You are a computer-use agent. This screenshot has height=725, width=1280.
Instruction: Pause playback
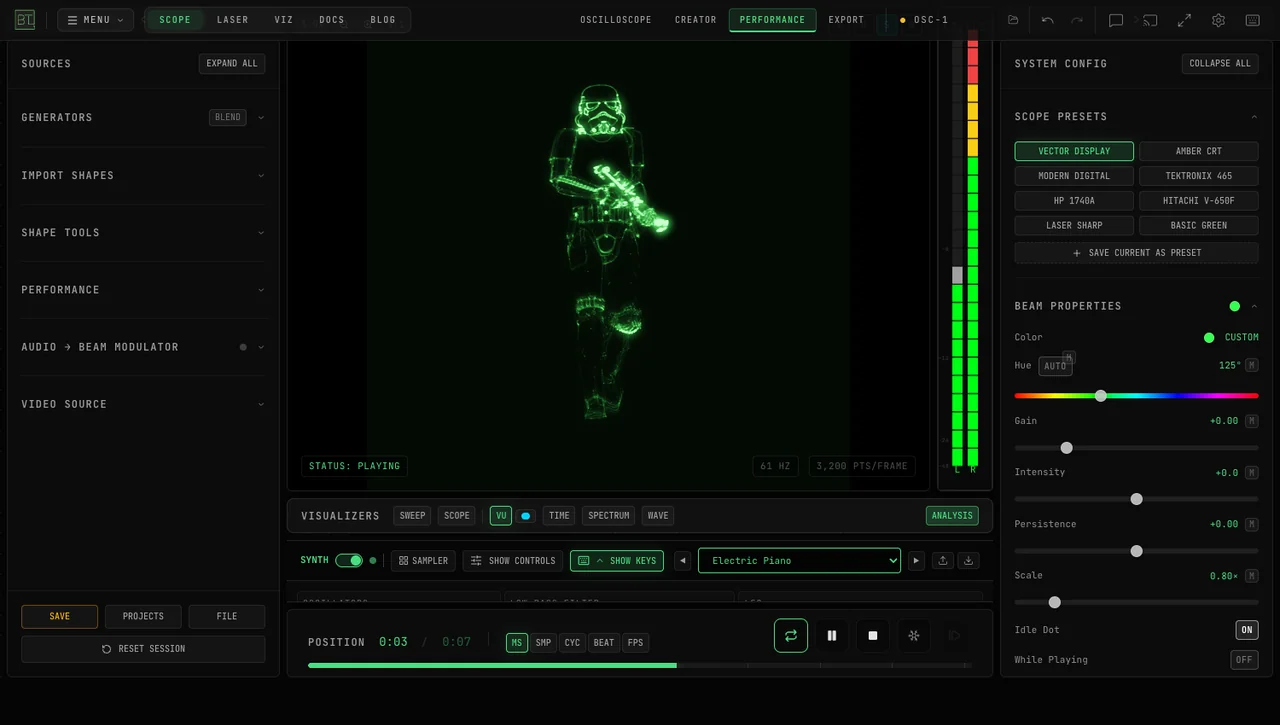832,635
